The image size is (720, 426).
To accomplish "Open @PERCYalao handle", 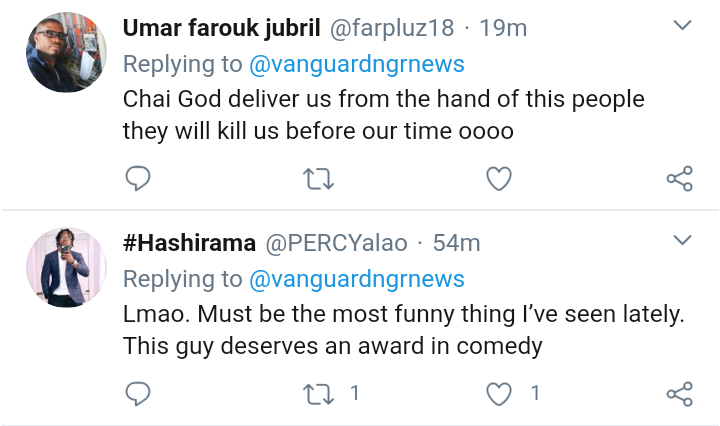I will (x=336, y=243).
